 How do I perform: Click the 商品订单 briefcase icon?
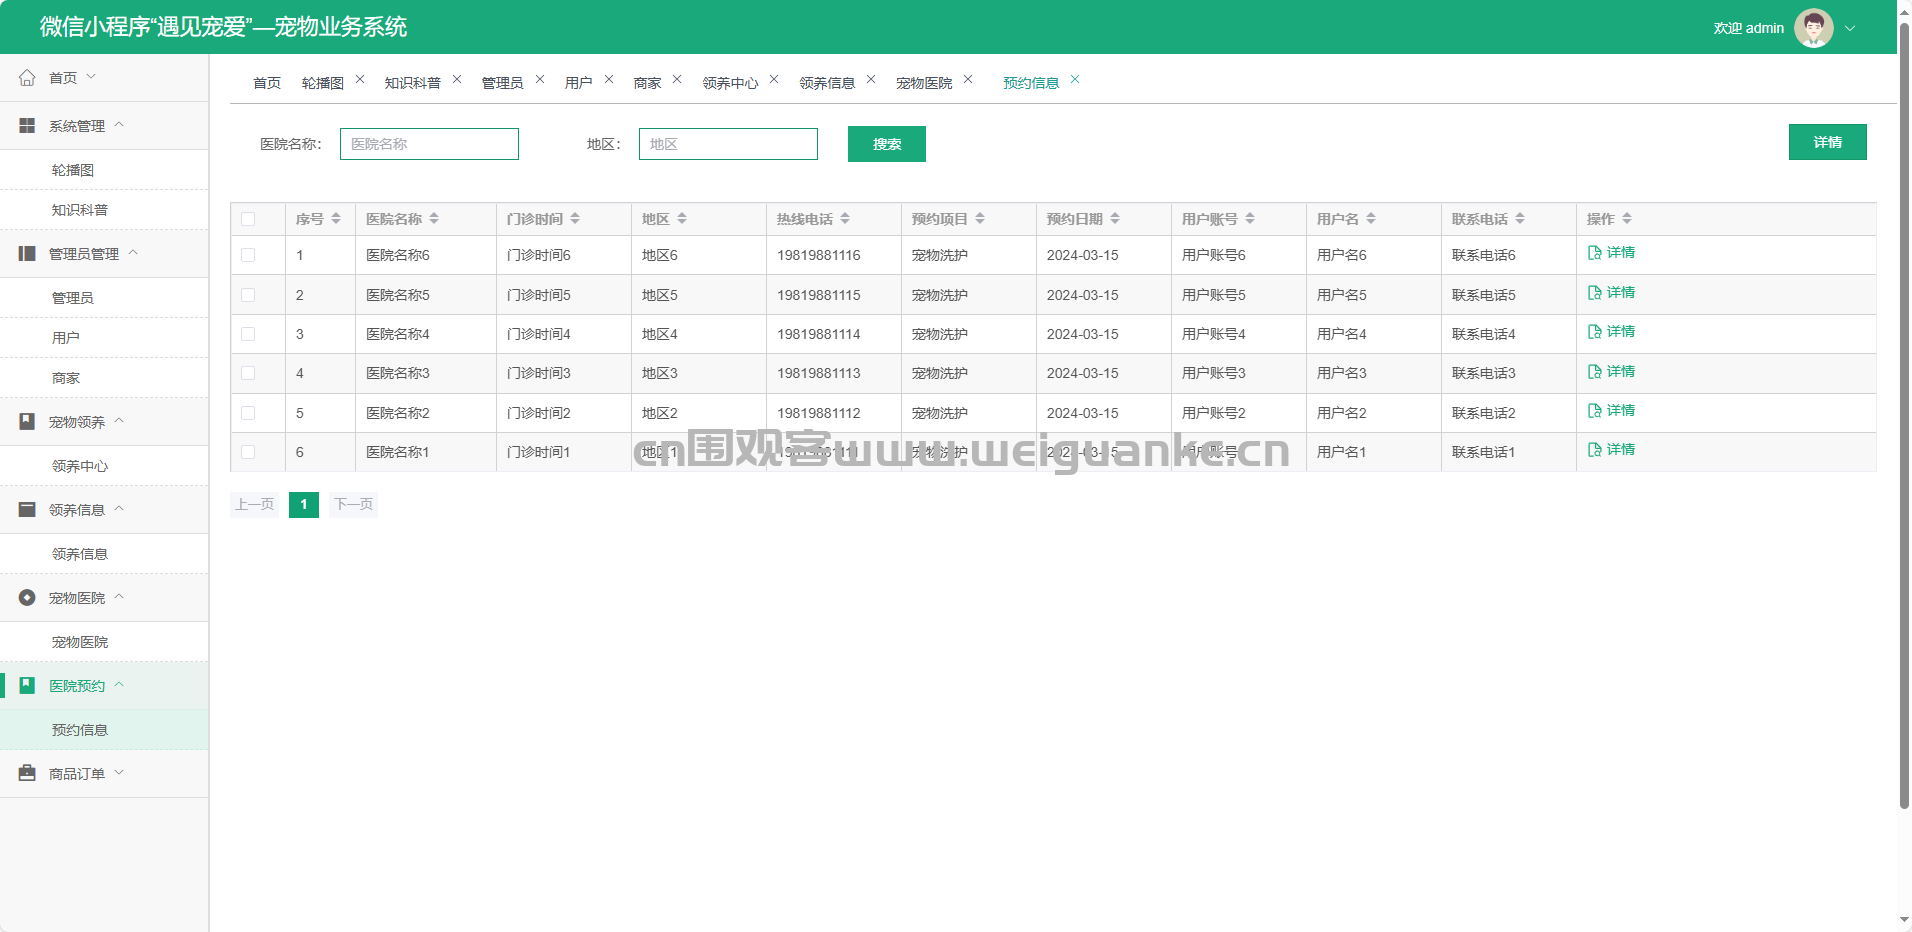coord(27,774)
